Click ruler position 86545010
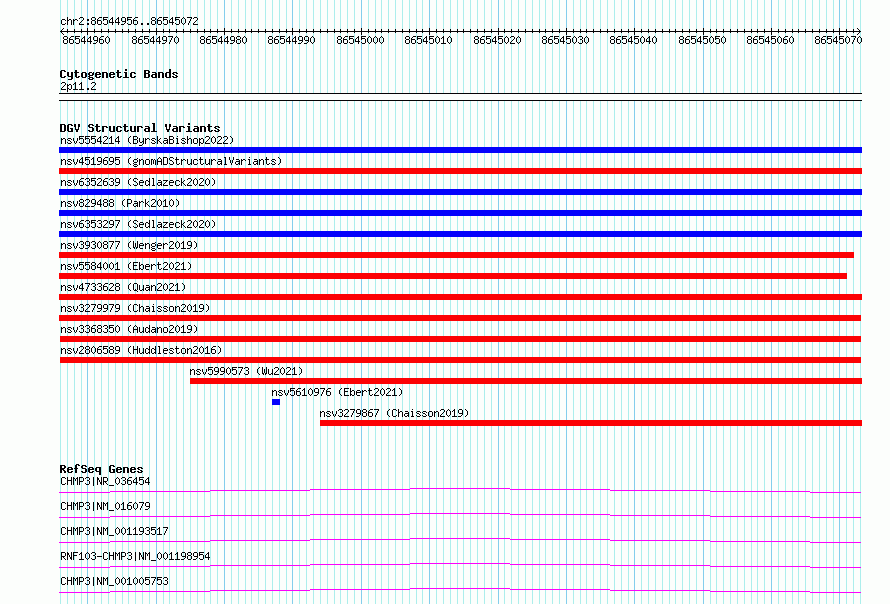The image size is (890, 604). pos(428,40)
